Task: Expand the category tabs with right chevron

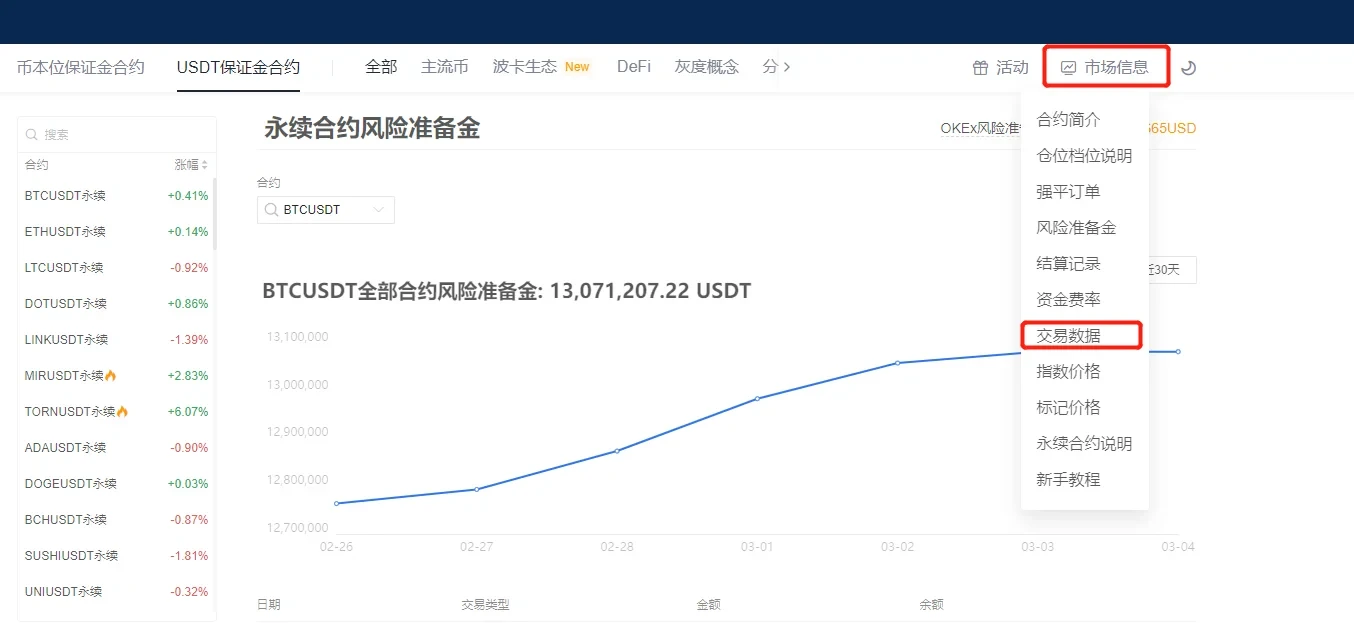Action: point(786,67)
